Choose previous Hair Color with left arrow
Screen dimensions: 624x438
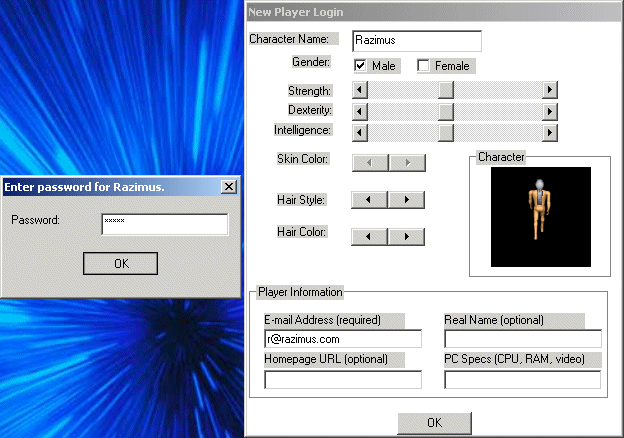coord(371,236)
